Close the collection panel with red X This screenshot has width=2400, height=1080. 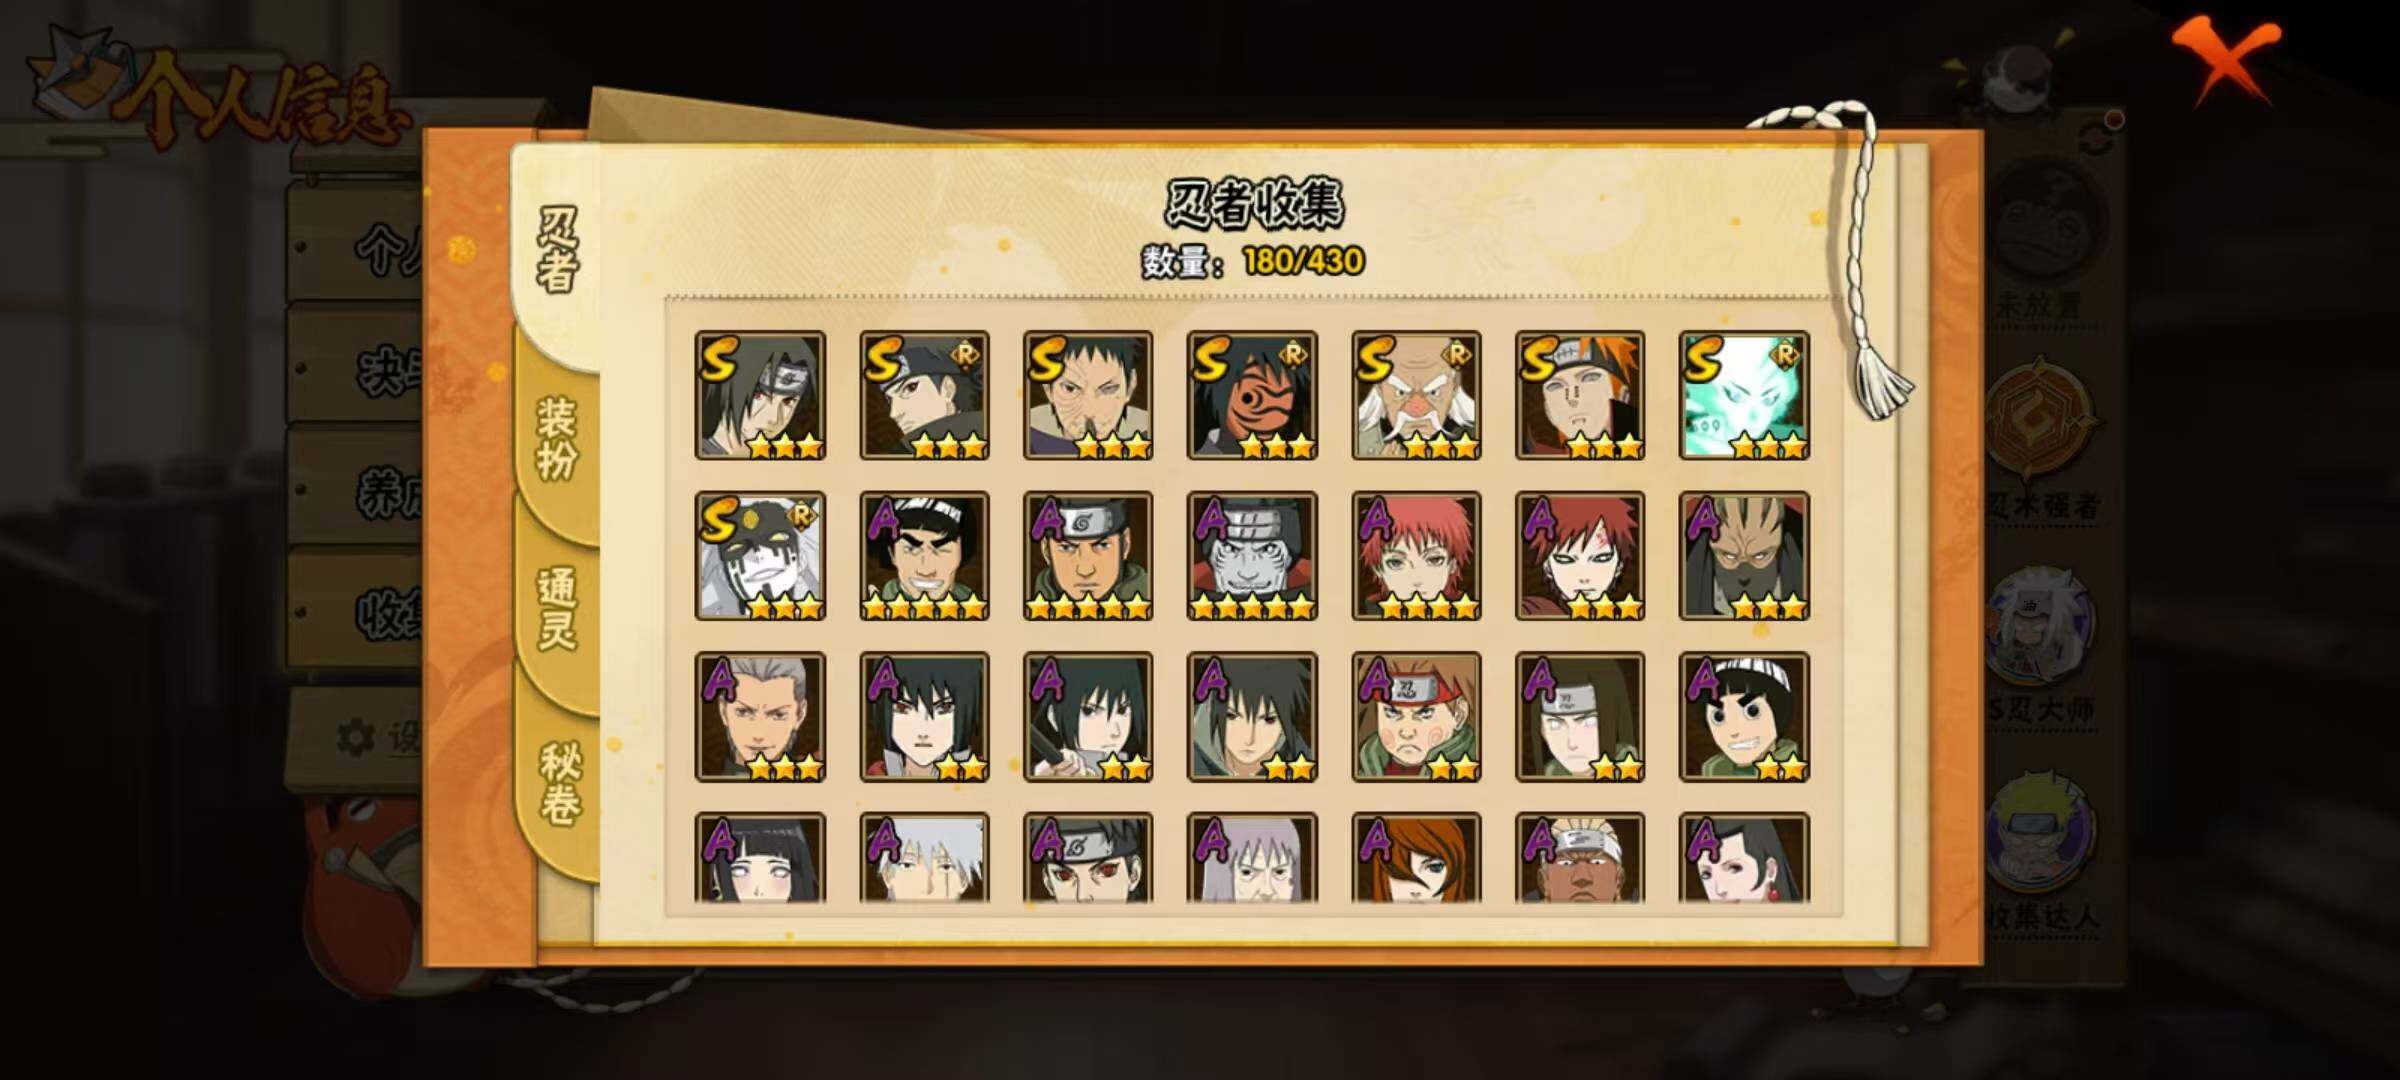(x=2224, y=62)
